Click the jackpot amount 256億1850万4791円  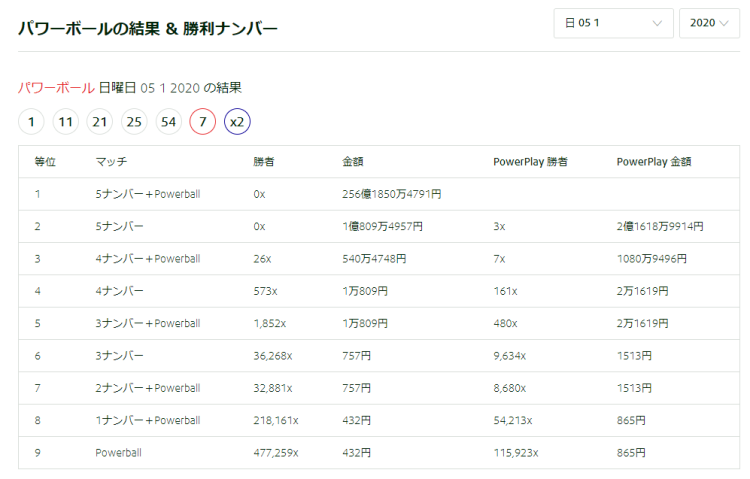[x=392, y=194]
